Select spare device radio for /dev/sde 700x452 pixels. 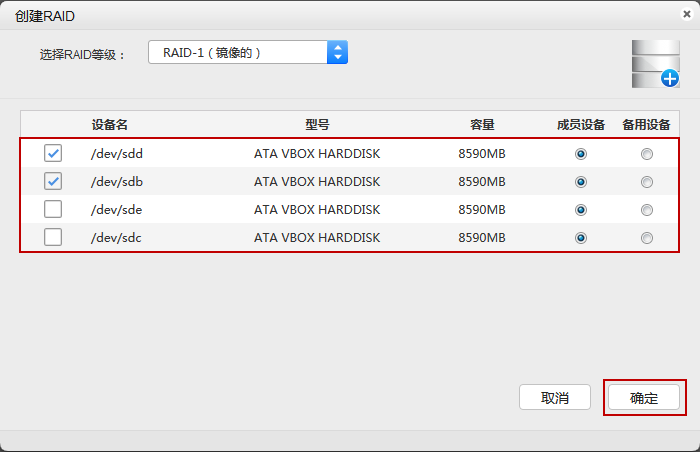[647, 210]
